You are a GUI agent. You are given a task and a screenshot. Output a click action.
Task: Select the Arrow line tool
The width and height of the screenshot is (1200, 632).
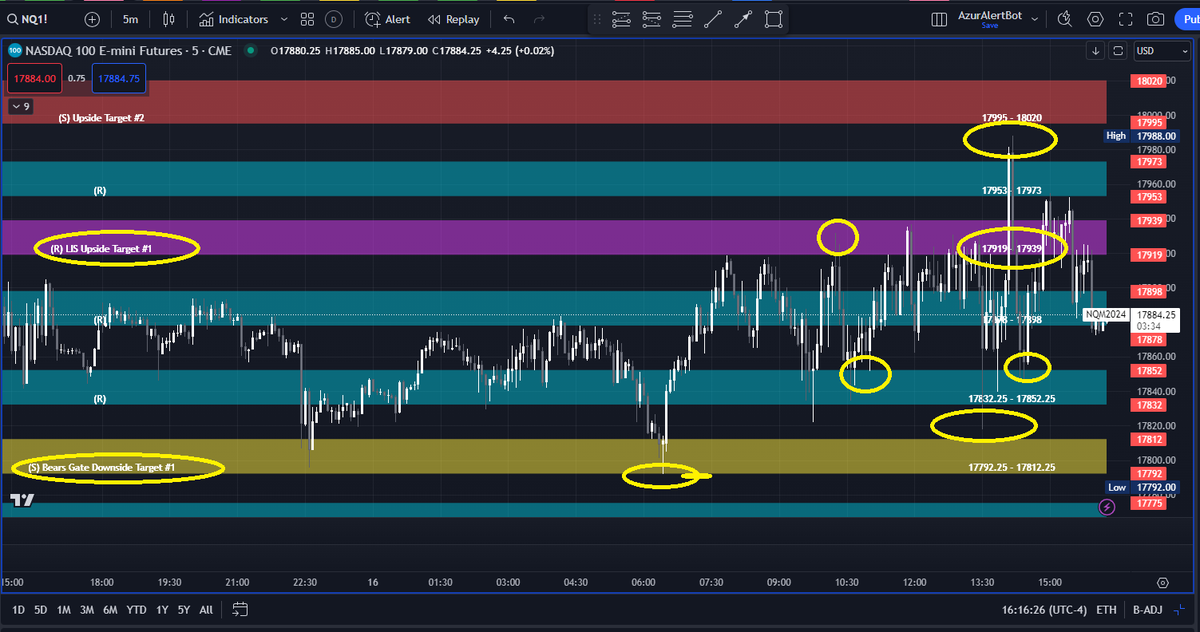pos(743,19)
